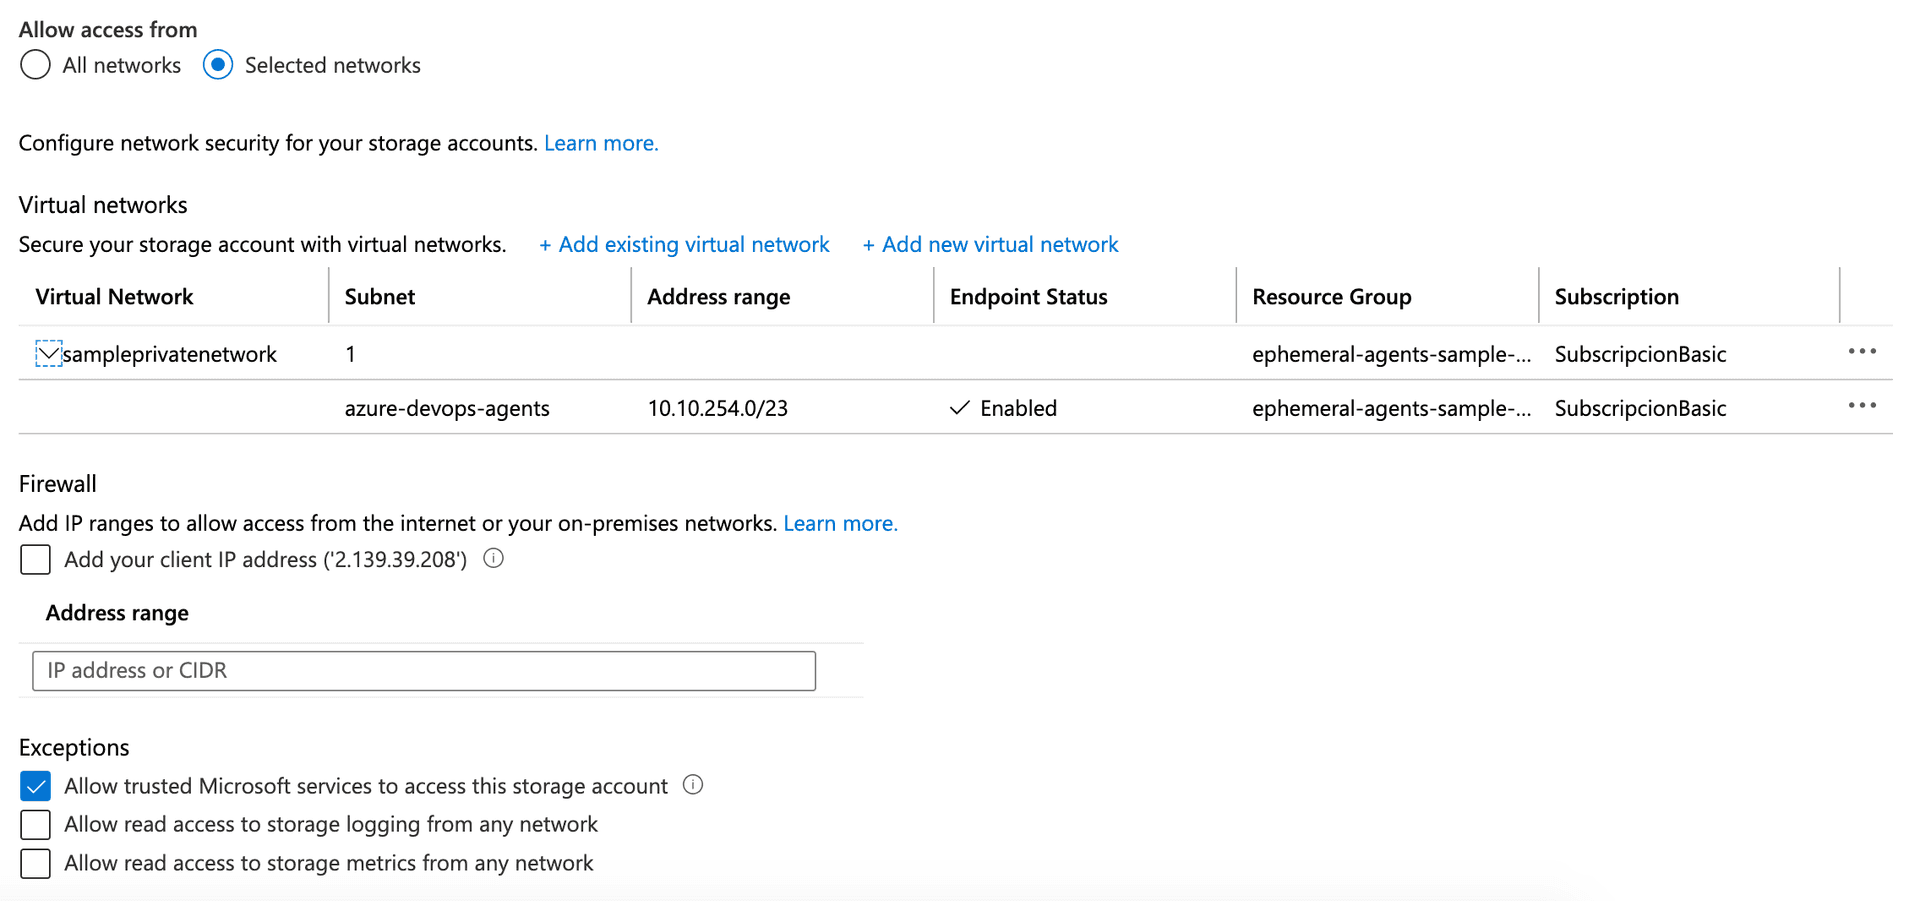Viewport: 1920px width, 901px height.
Task: Click Learn more in the Firewall section
Action: coord(839,522)
